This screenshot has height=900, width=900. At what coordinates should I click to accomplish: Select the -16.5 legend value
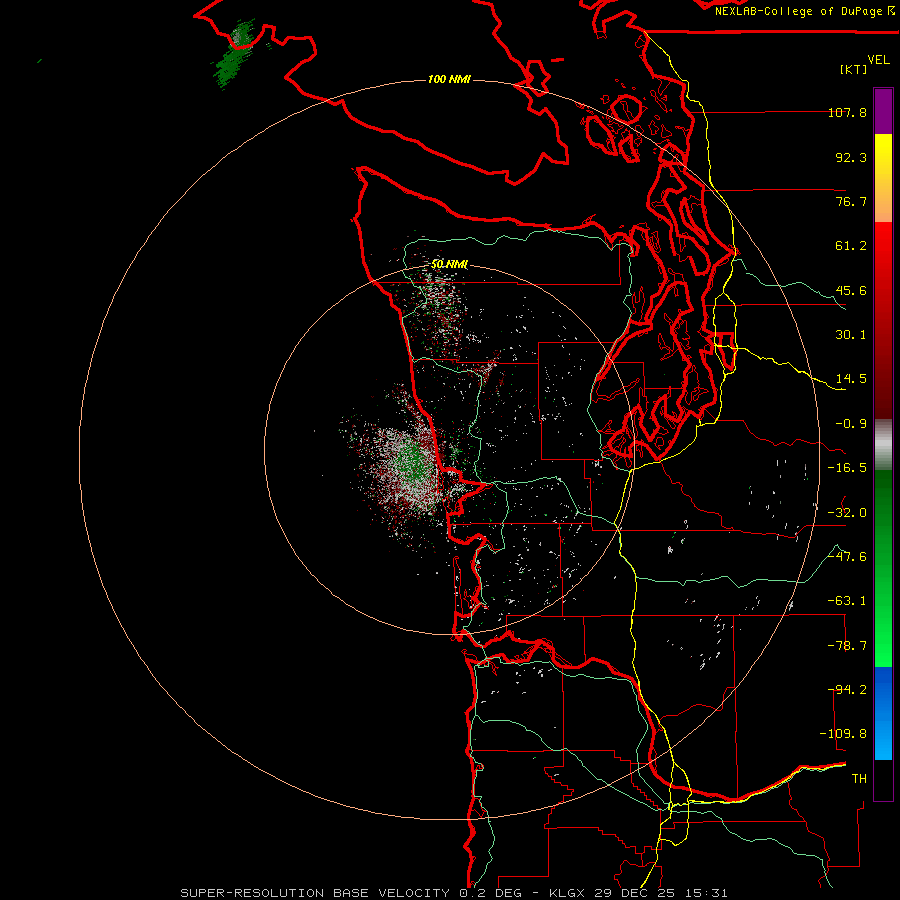coord(847,468)
